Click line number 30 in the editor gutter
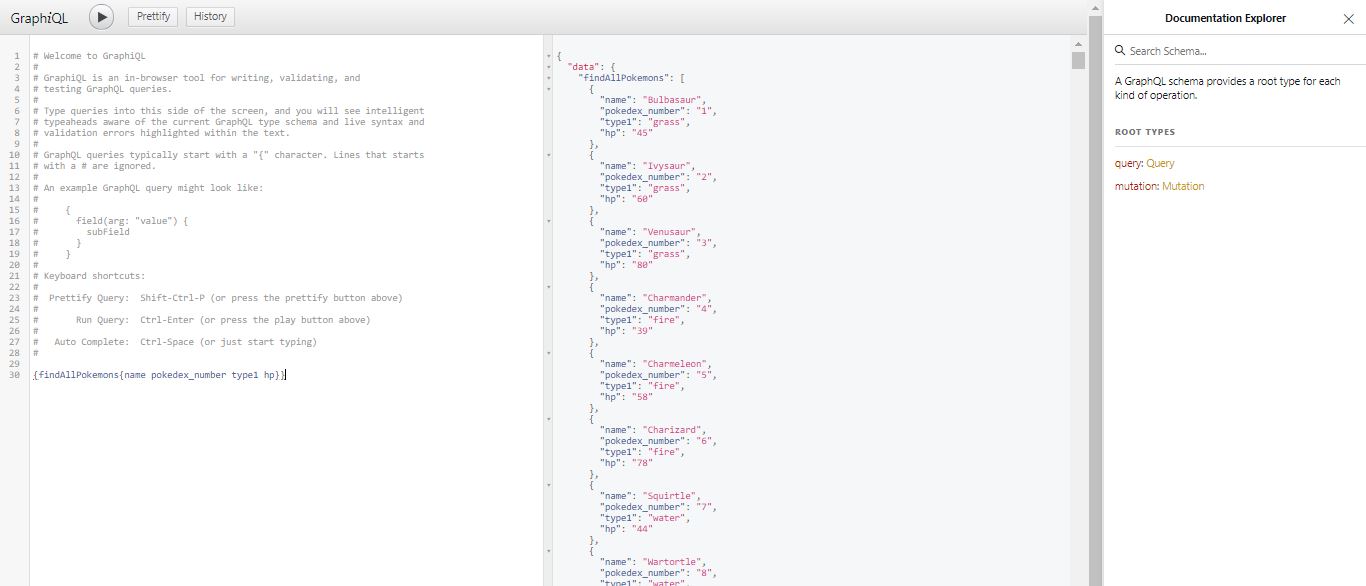Screen dimensions: 1366x586 (14, 375)
